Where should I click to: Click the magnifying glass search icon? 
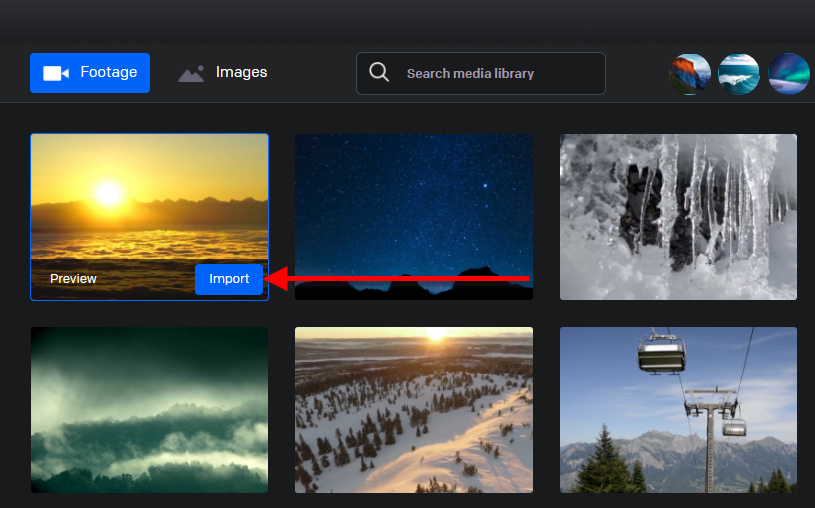click(x=379, y=72)
